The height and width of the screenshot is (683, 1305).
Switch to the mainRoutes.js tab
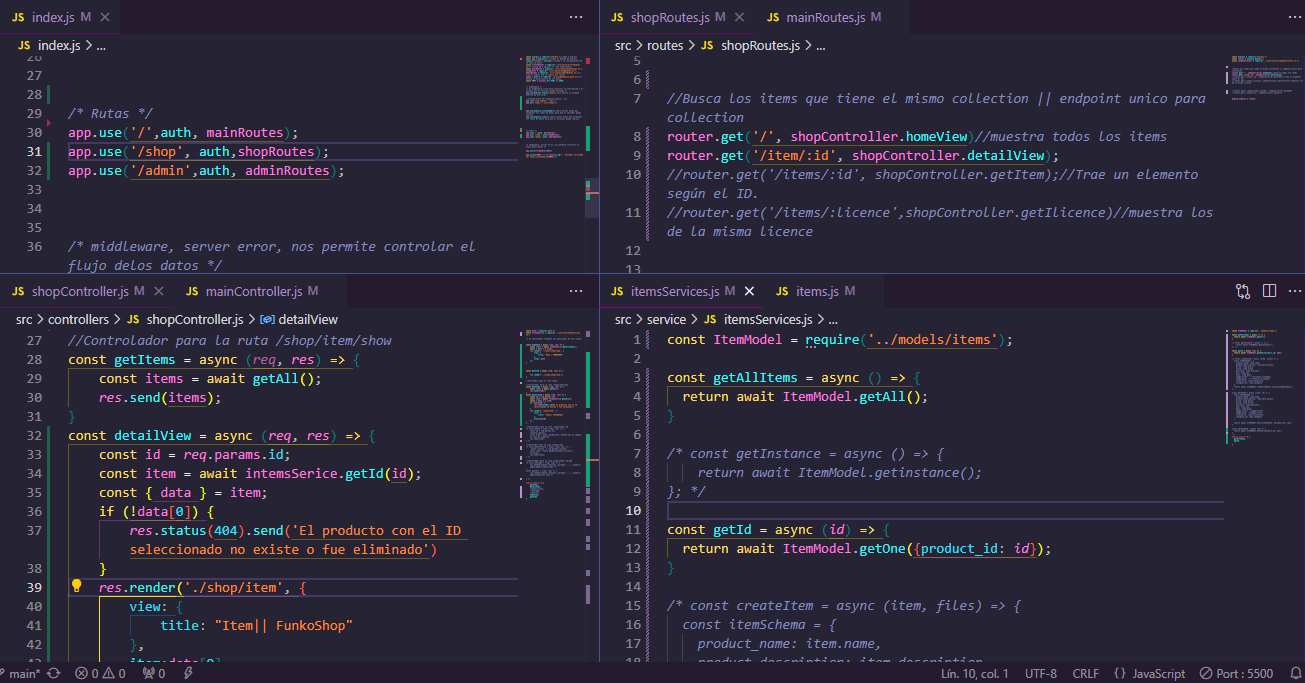pyautogui.click(x=826, y=17)
